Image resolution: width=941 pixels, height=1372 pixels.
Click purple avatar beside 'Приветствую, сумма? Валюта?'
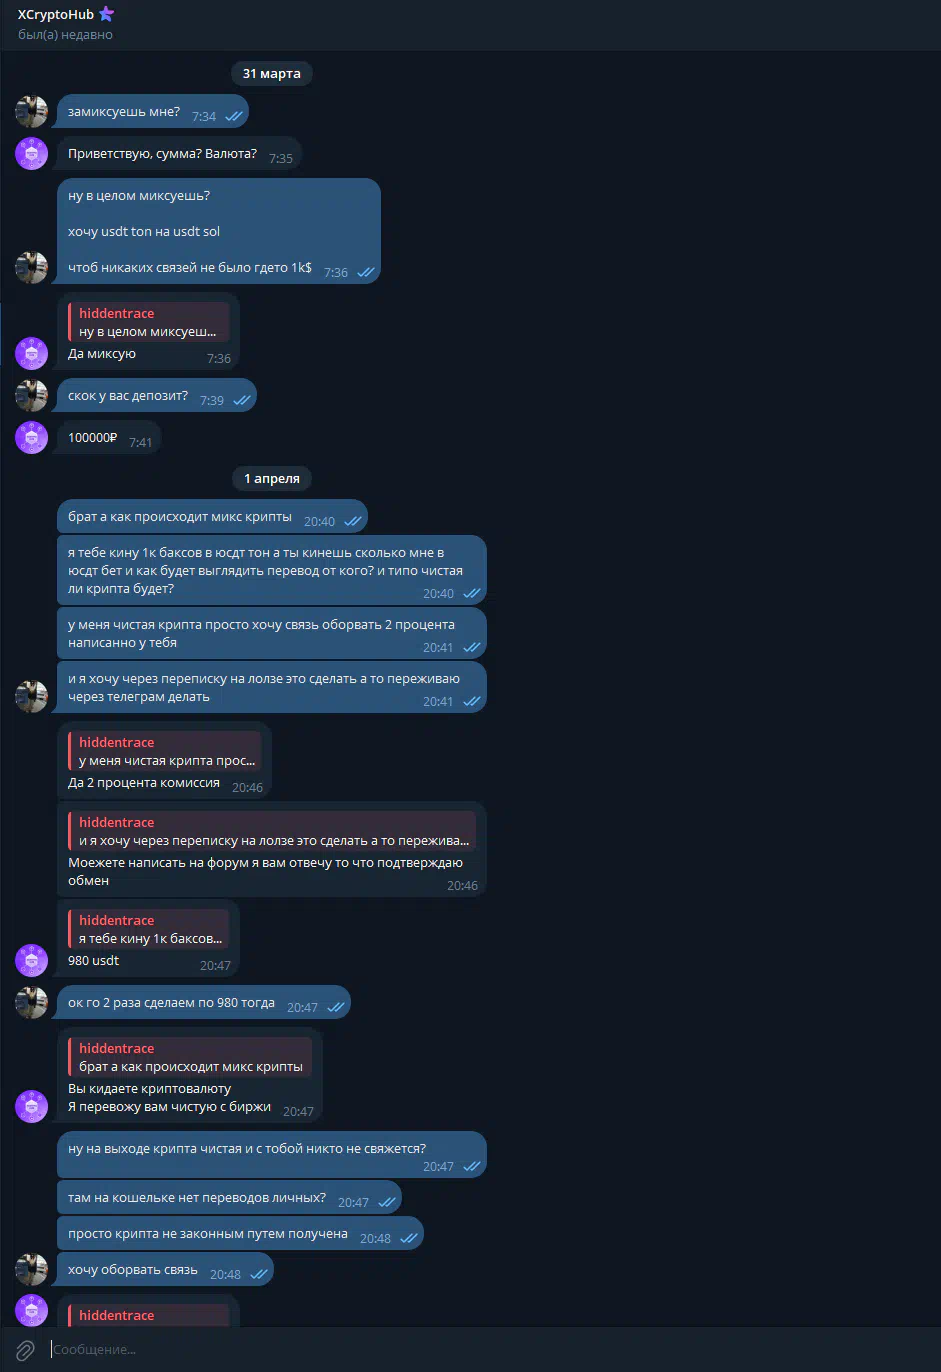[x=32, y=153]
